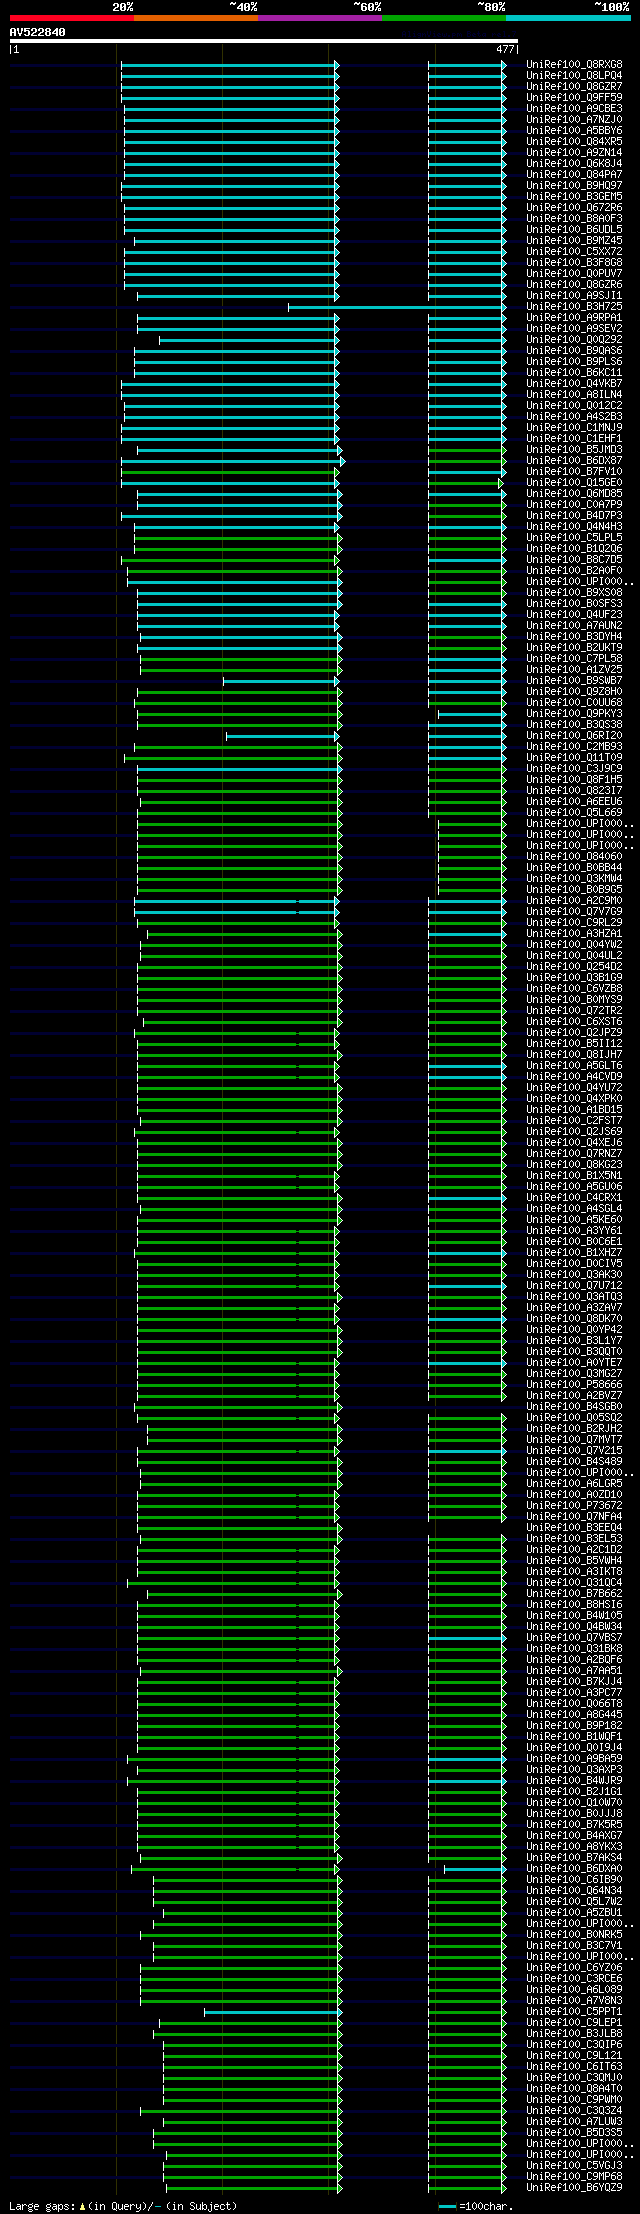
Task: Open hit UniRef100_Q8GZR7
Action: click(574, 86)
